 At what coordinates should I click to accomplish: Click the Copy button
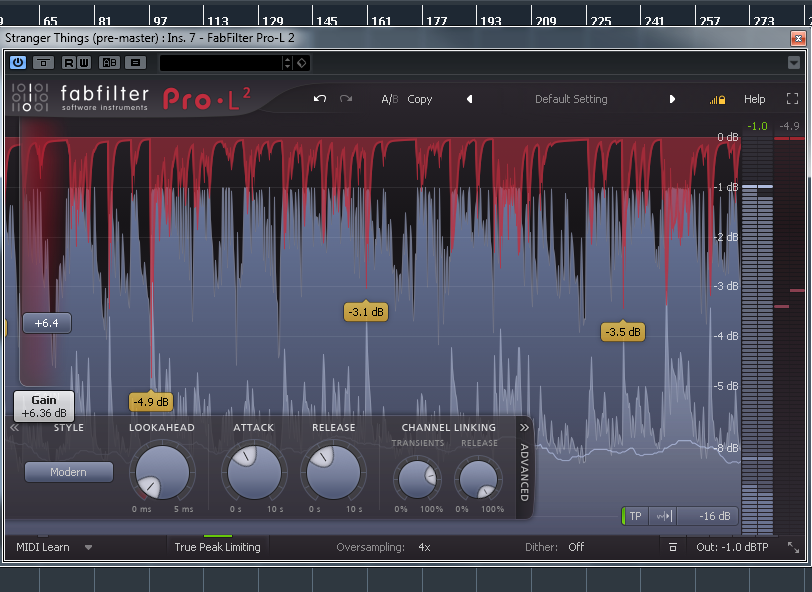(420, 99)
